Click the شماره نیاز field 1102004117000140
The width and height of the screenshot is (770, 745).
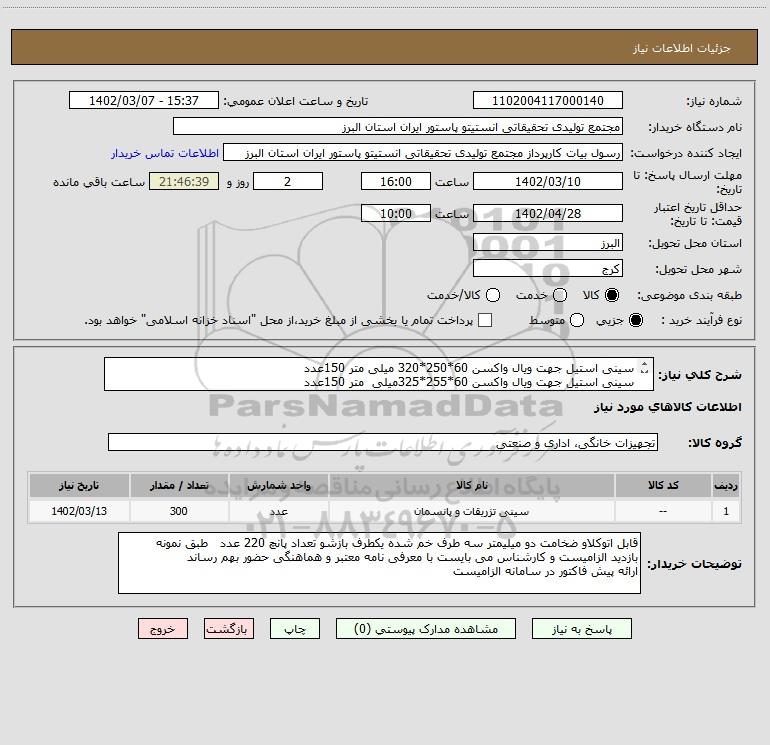[548, 101]
